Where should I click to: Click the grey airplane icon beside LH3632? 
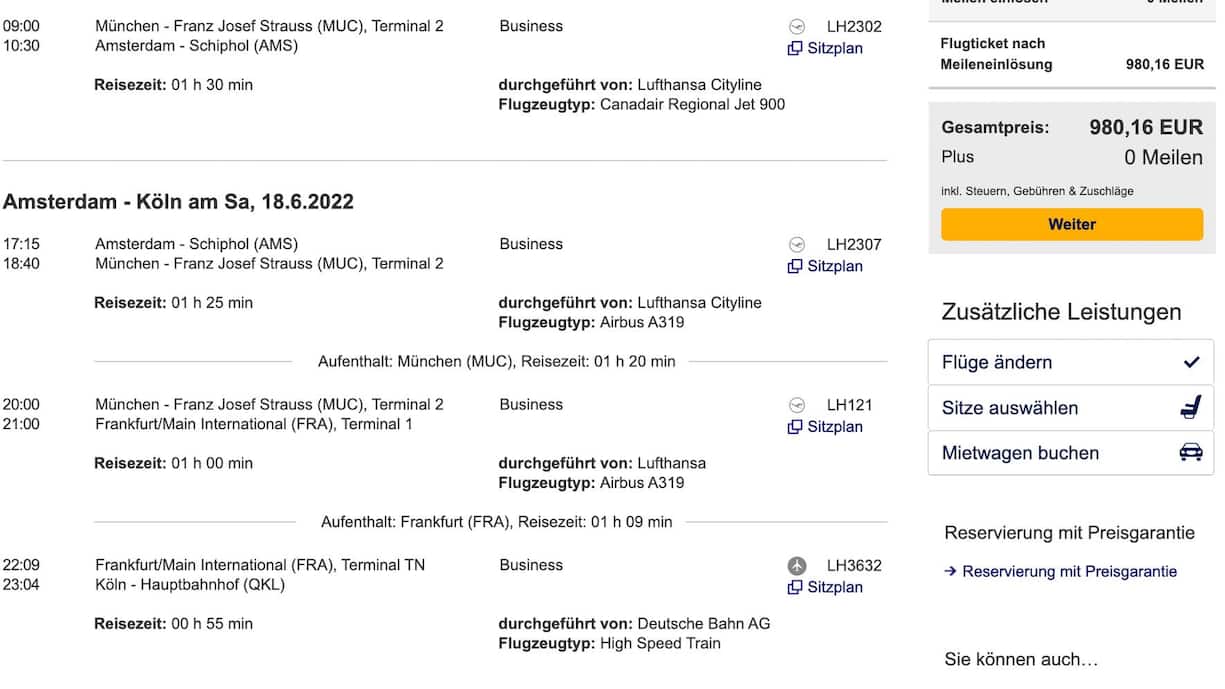797,566
